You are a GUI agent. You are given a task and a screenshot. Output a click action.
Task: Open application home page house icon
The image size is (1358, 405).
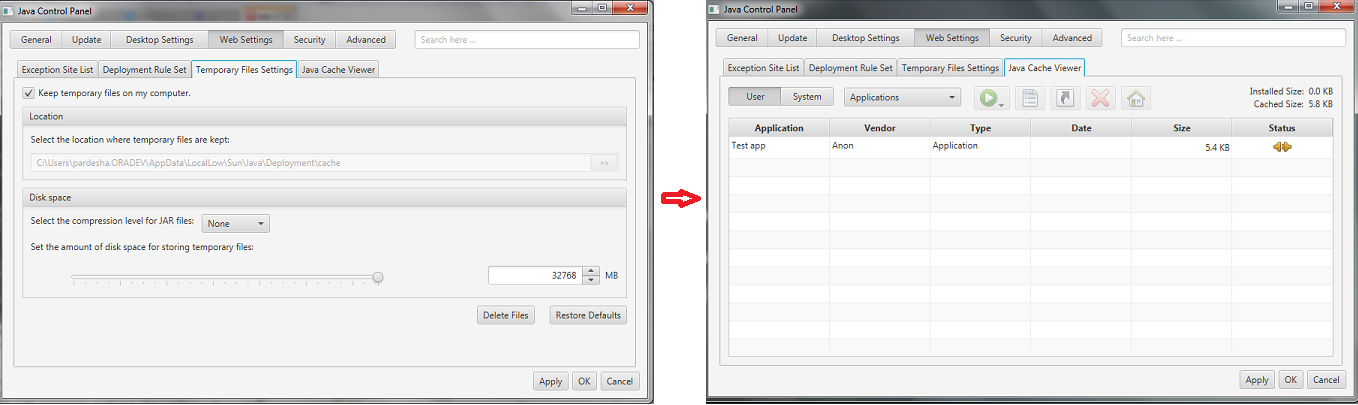pyautogui.click(x=1135, y=98)
